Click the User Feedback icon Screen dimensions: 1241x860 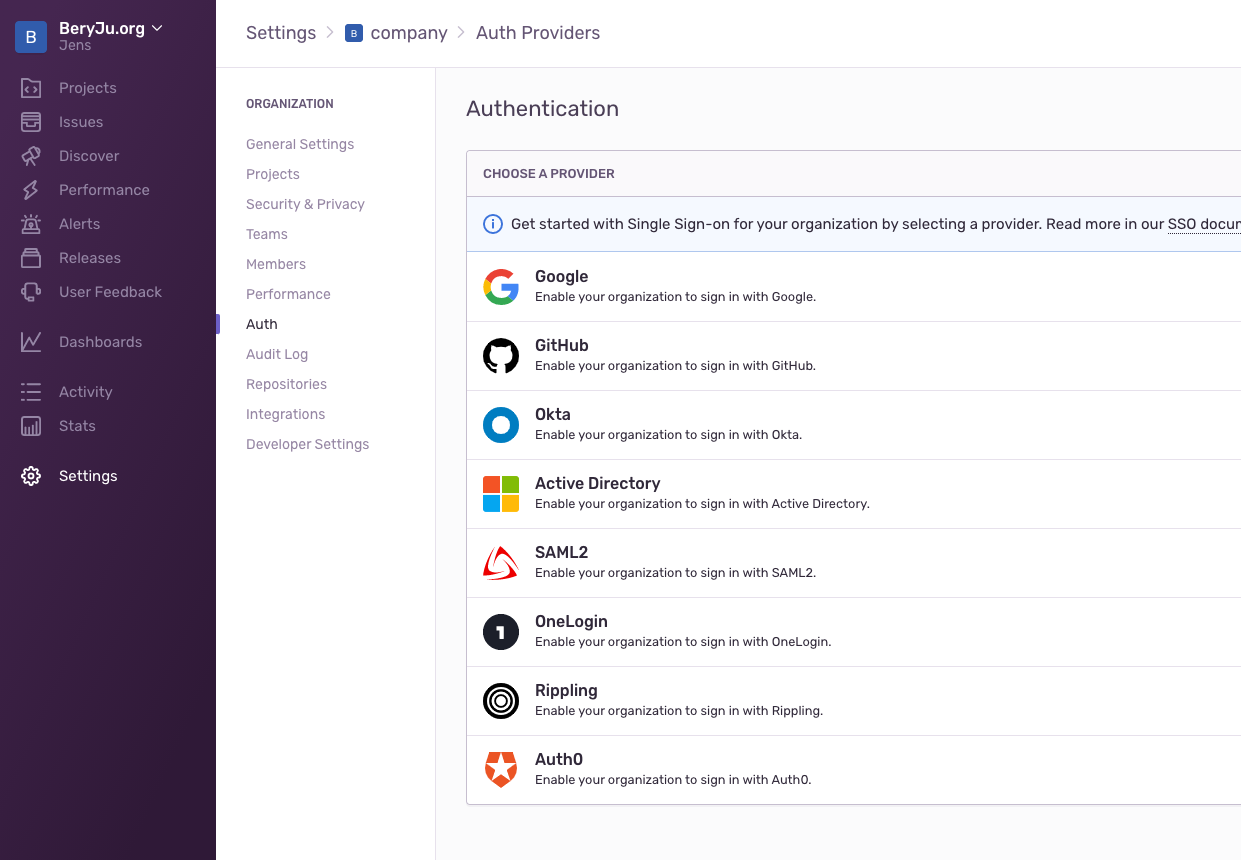pyautogui.click(x=30, y=291)
